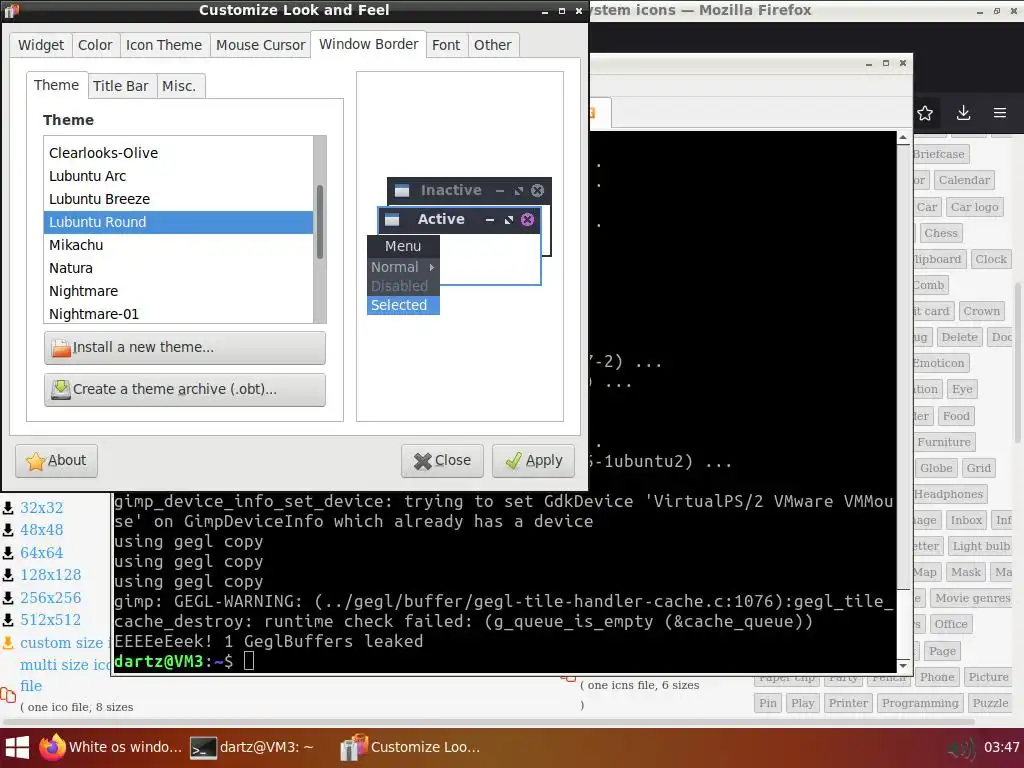Switch to the Mouse Cursor tab

pyautogui.click(x=261, y=45)
